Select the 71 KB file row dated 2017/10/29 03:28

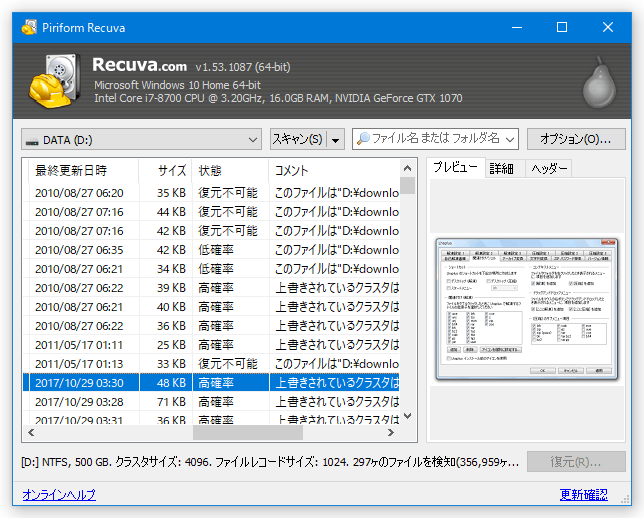pos(212,402)
